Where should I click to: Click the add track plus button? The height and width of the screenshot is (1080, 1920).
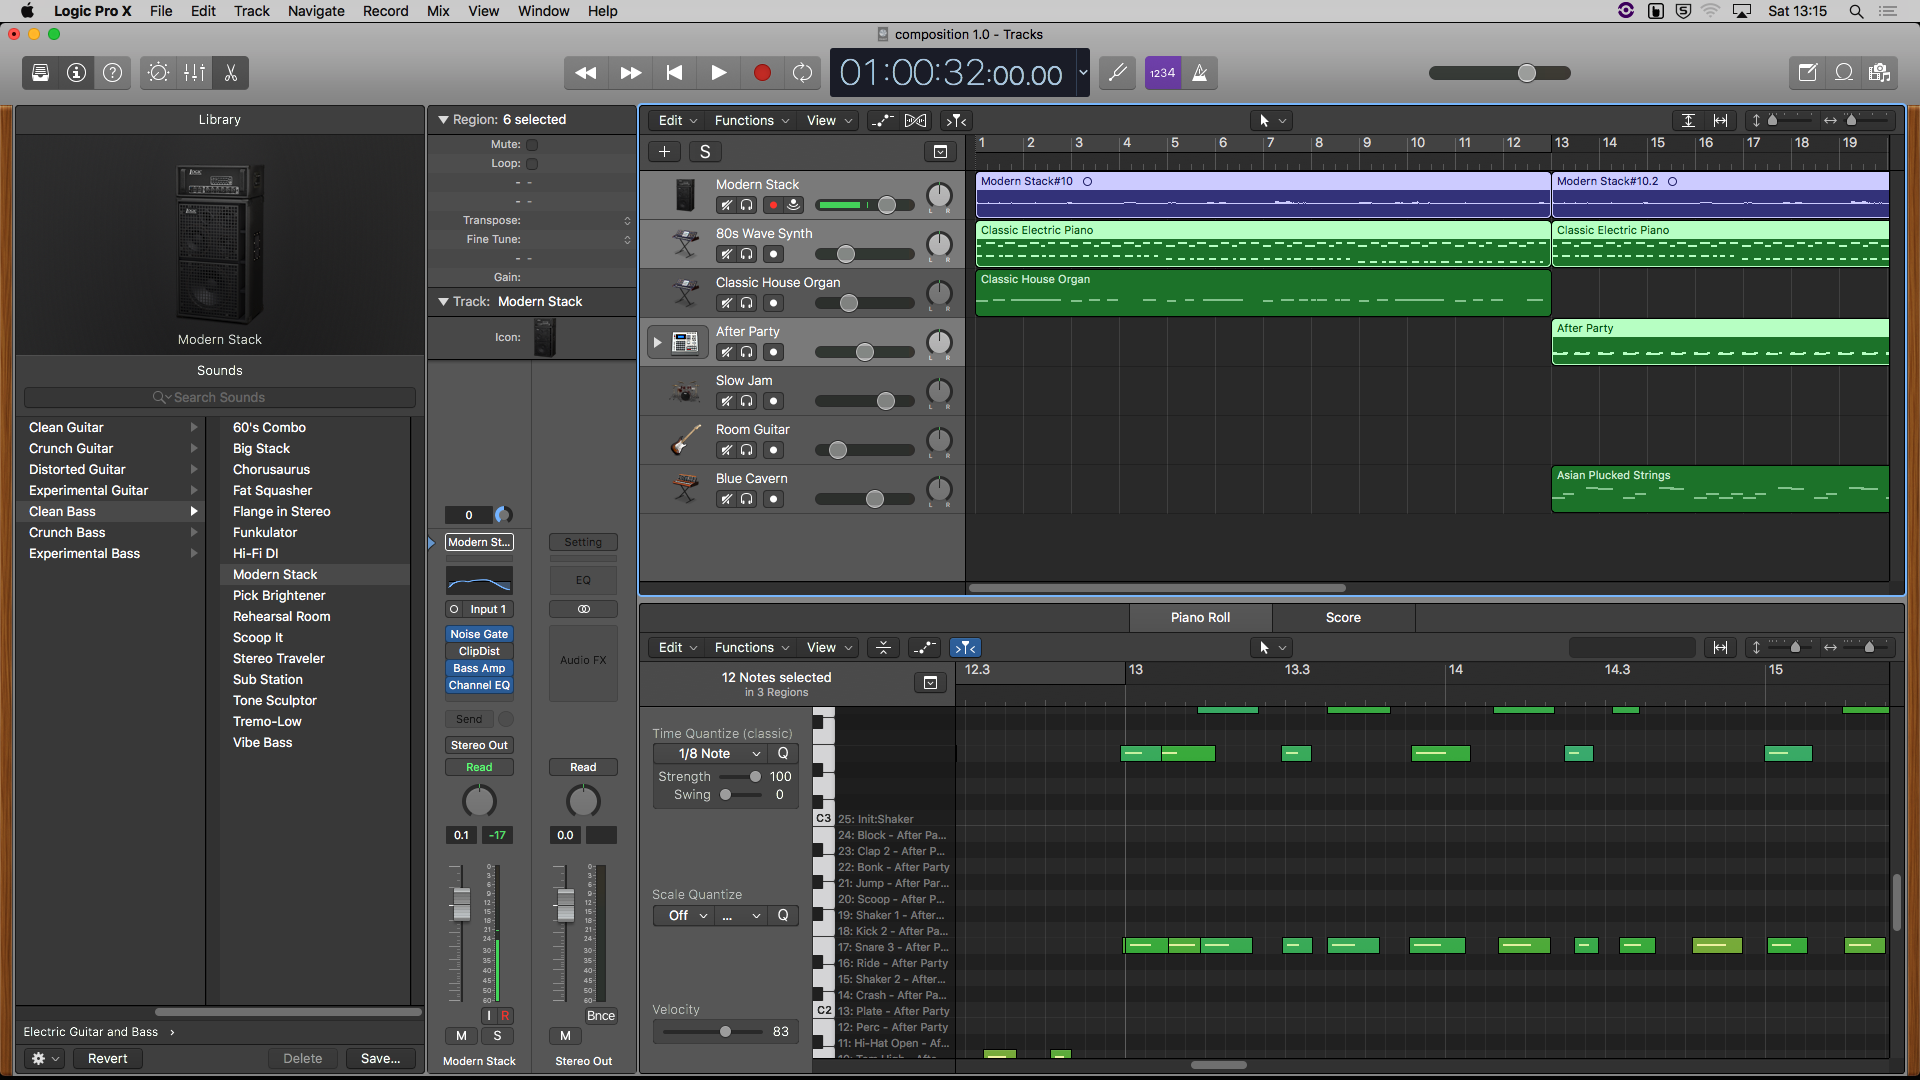tap(664, 152)
